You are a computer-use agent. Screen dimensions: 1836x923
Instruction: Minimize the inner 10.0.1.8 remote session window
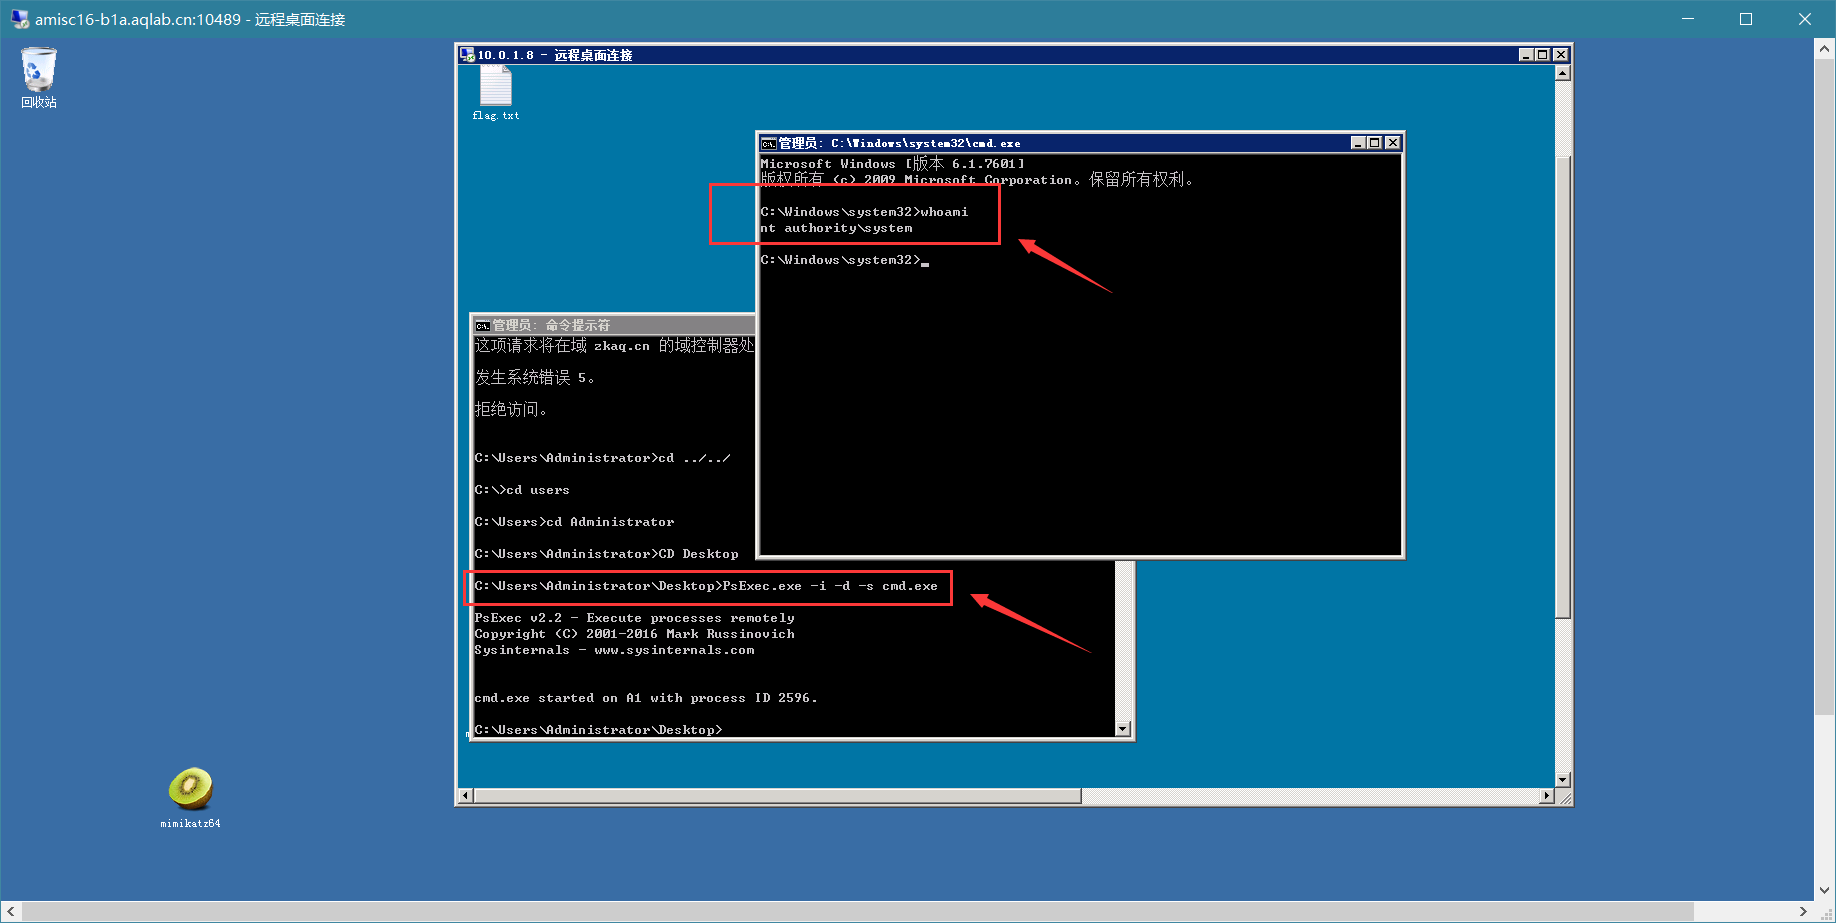pos(1526,55)
